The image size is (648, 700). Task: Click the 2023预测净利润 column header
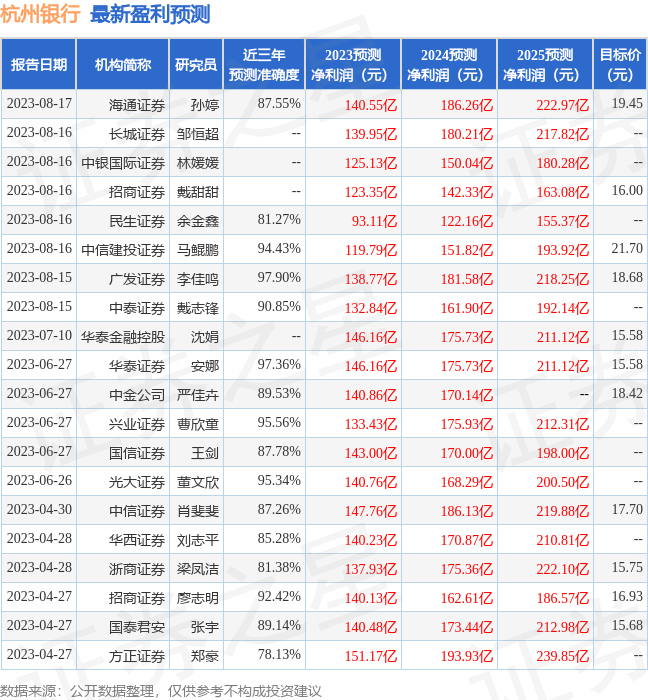pos(353,65)
